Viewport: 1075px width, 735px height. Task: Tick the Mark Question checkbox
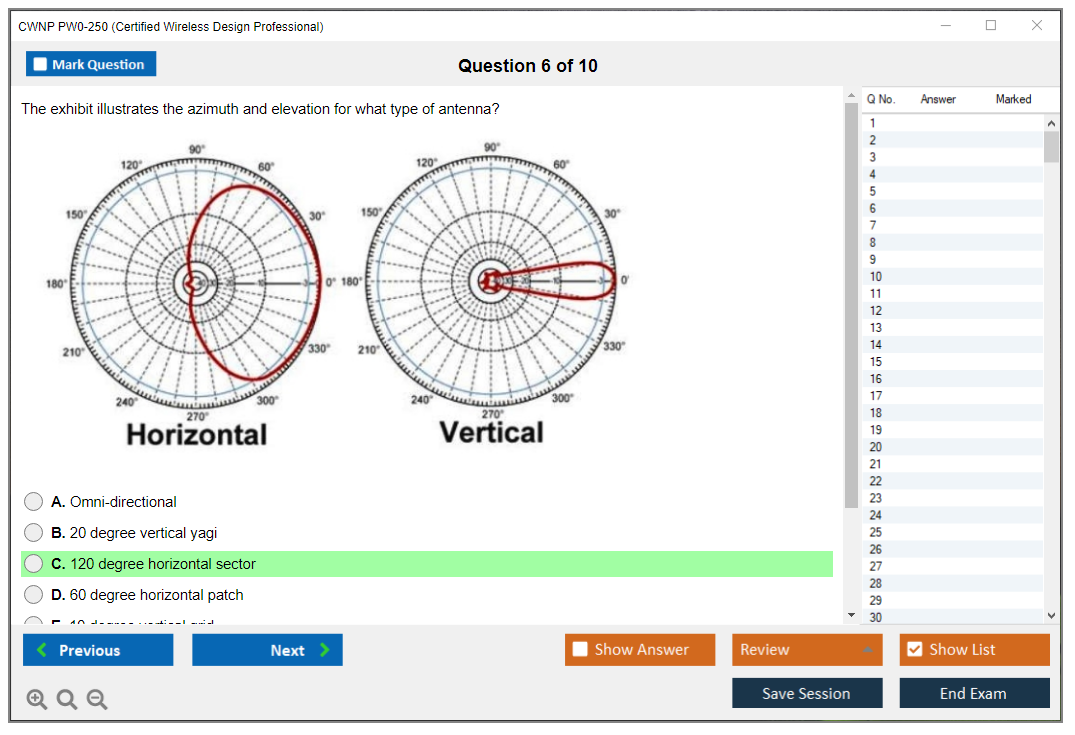(x=41, y=64)
